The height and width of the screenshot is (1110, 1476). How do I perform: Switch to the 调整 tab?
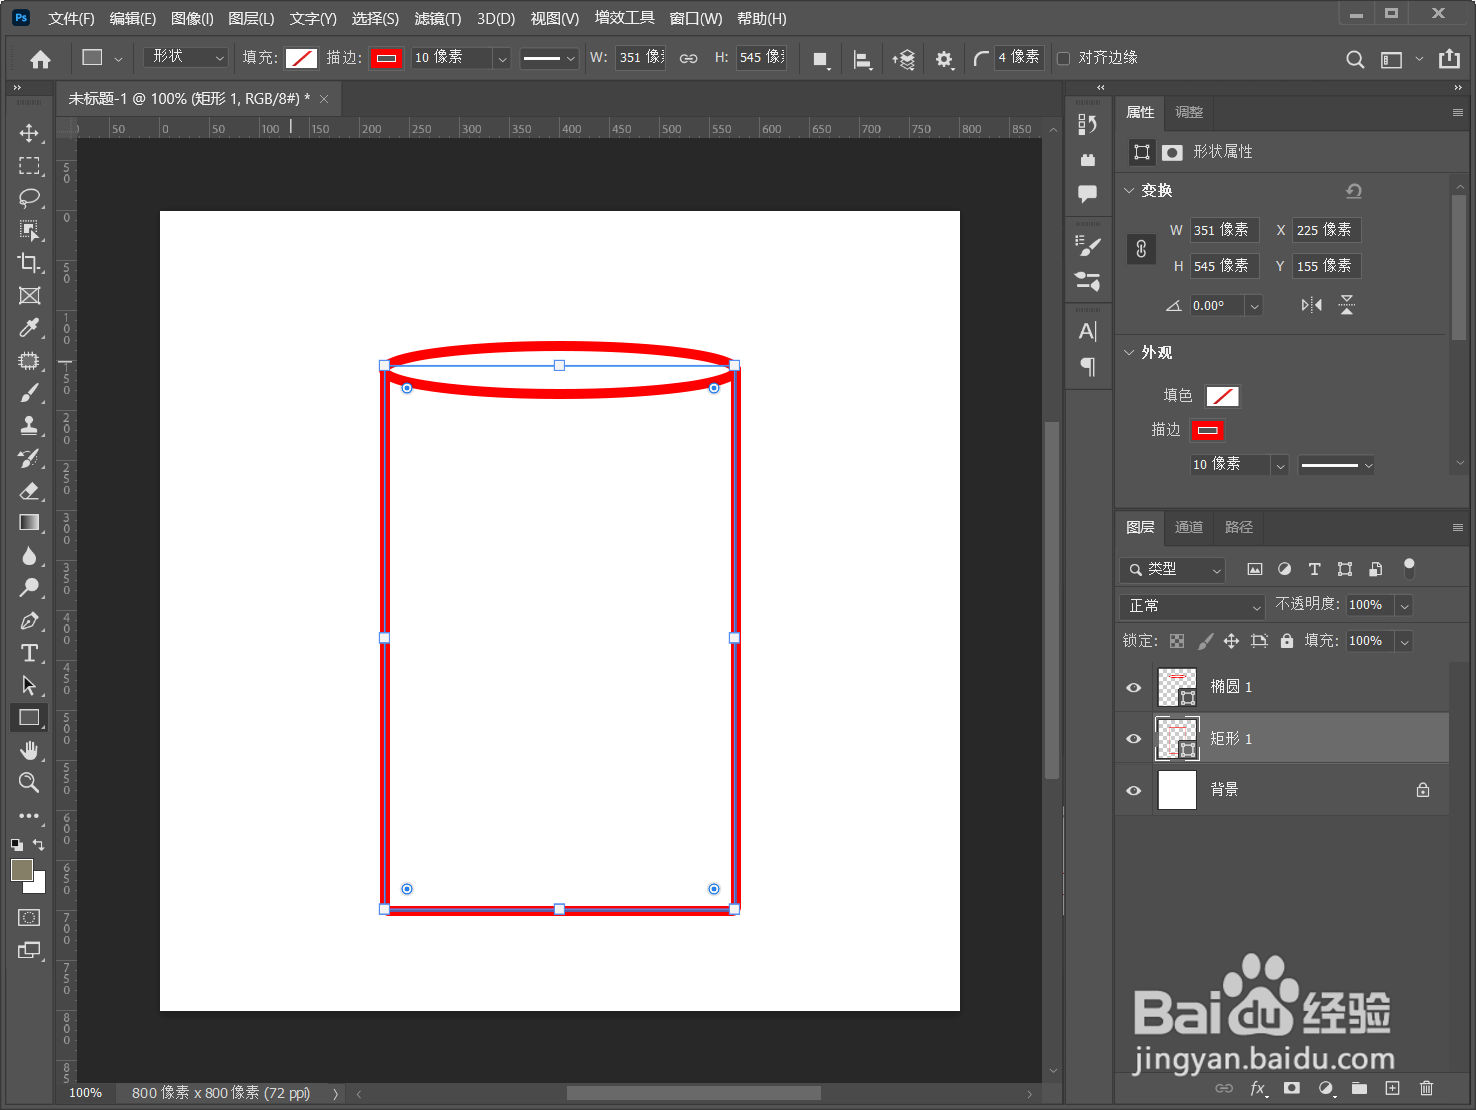point(1189,112)
